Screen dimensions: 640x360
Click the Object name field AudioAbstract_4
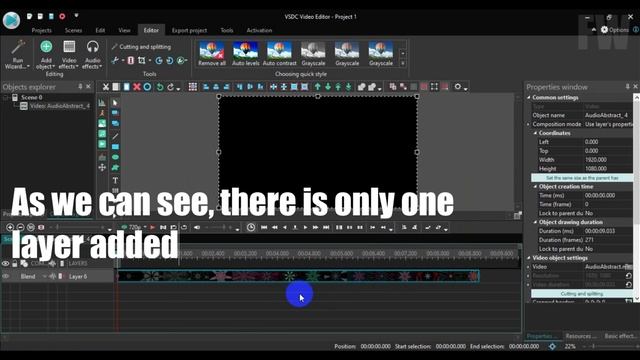click(x=608, y=116)
